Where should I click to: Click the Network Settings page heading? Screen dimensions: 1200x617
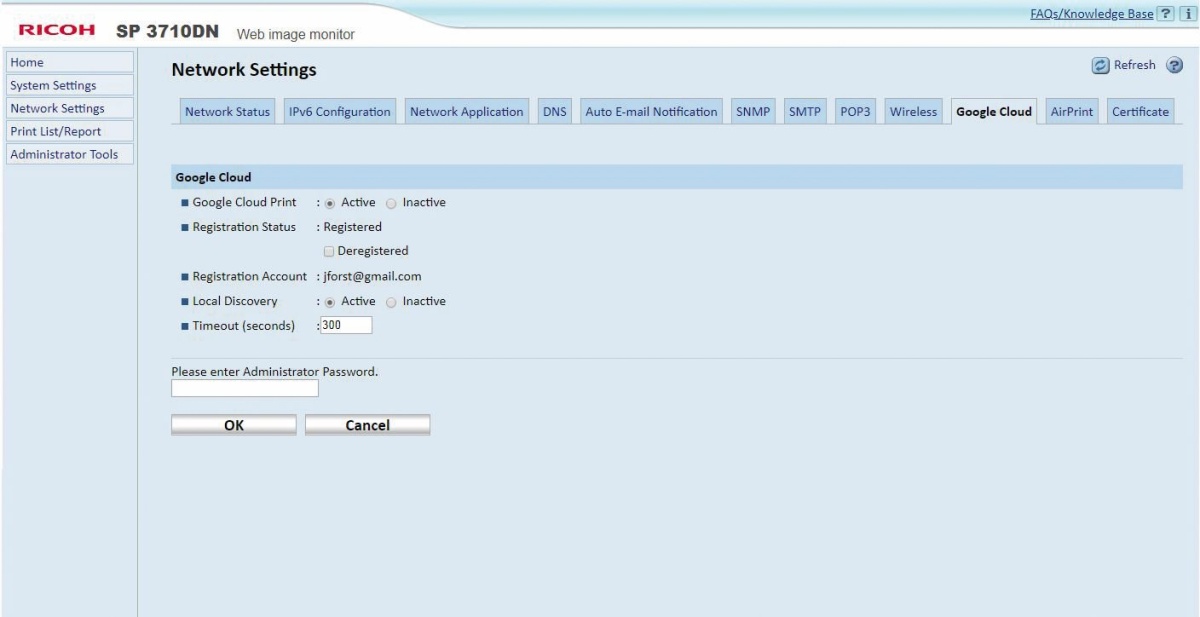(244, 70)
